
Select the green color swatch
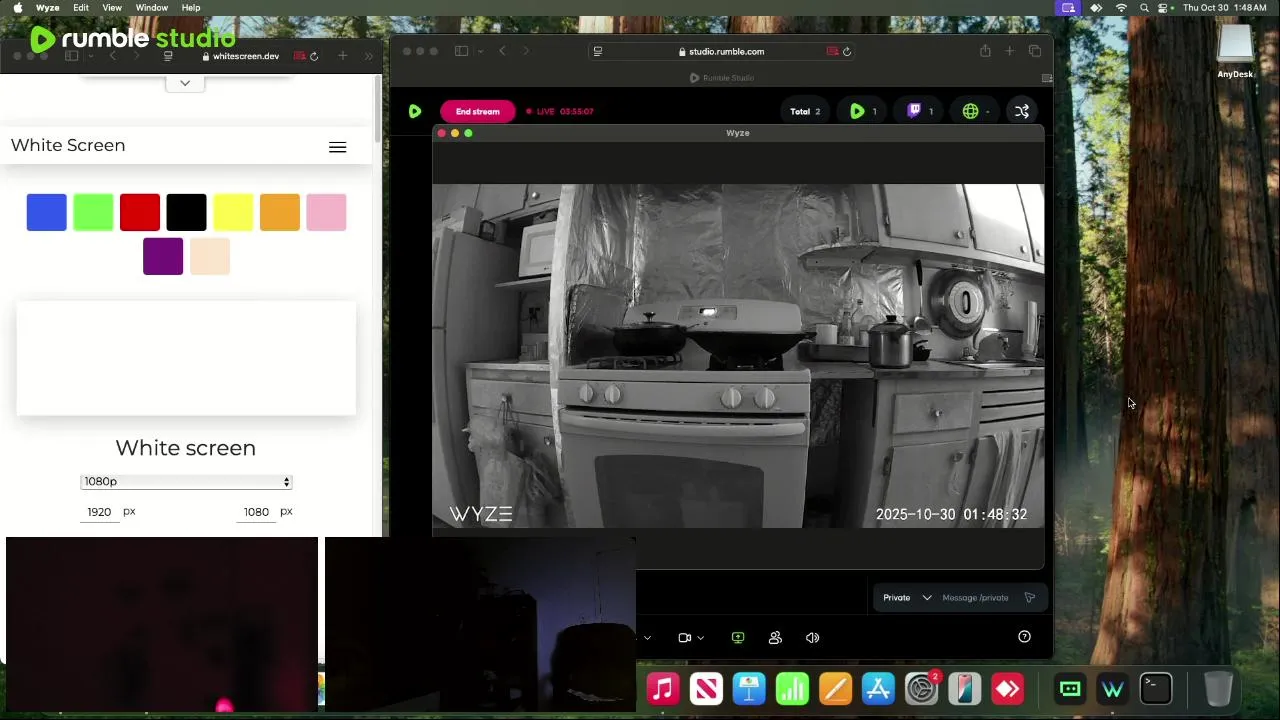[93, 212]
